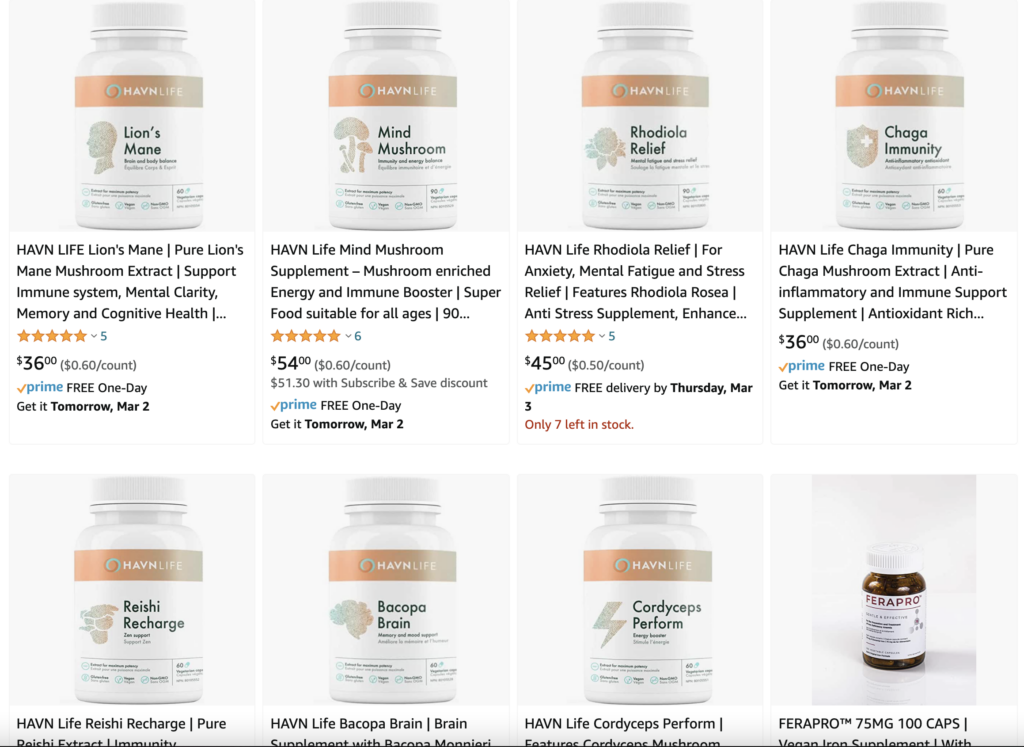Open HAVN Life Chaga Immunity title link
This screenshot has height=747, width=1024.
click(892, 281)
